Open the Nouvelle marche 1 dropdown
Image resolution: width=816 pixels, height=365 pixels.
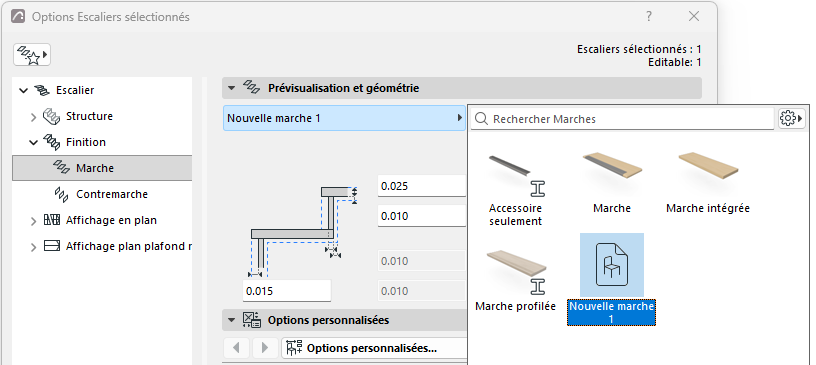344,118
